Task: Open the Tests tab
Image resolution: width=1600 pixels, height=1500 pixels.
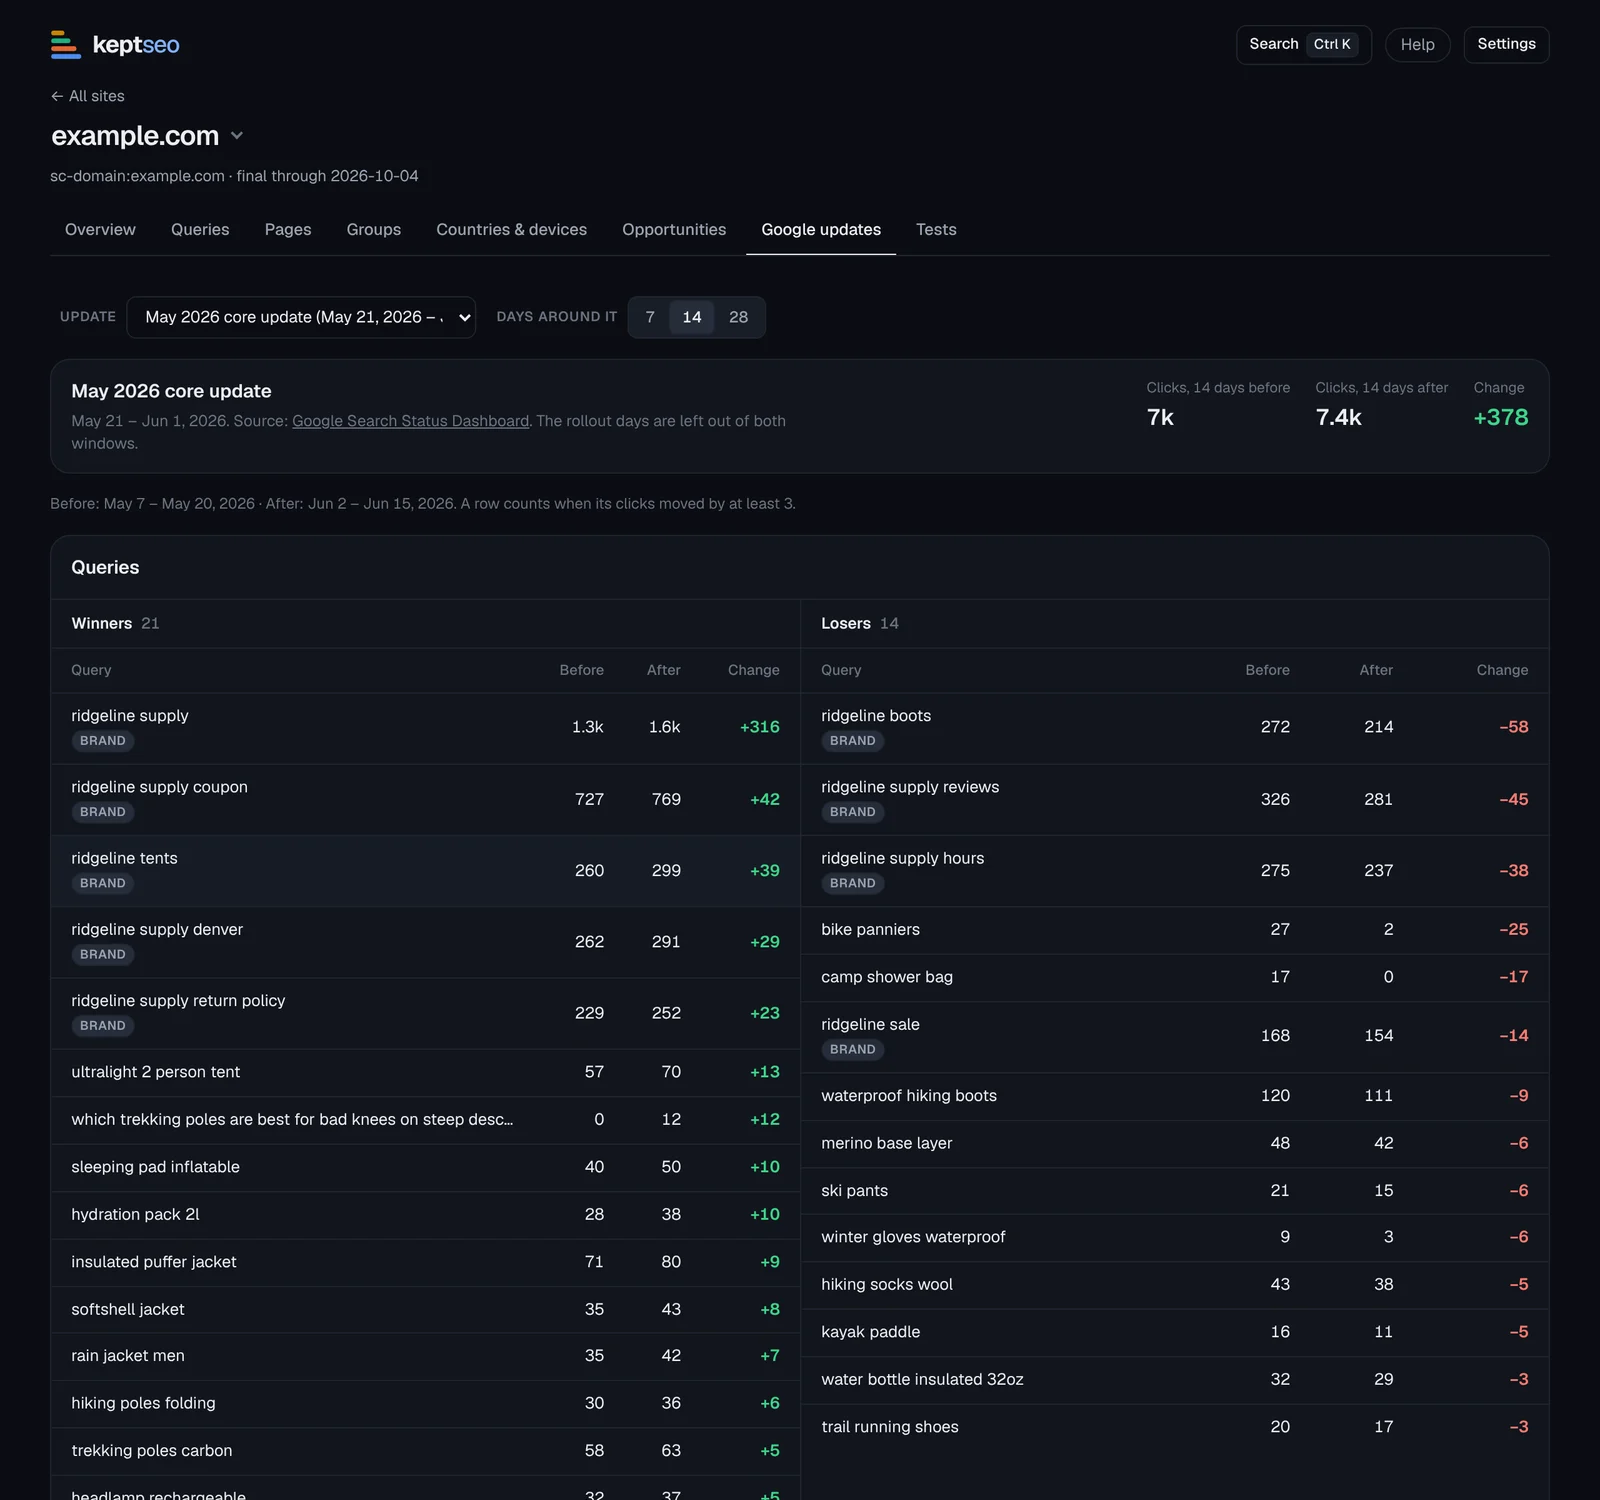Action: [x=936, y=229]
